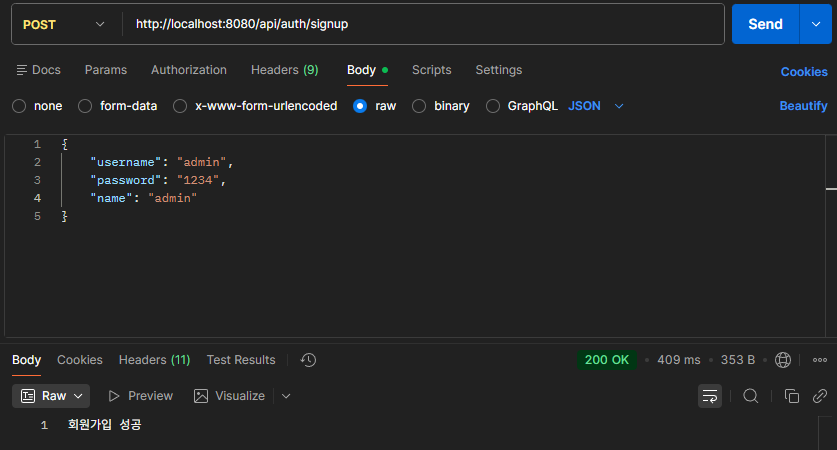The image size is (837, 450).
Task: Select the raw body type
Action: [375, 106]
